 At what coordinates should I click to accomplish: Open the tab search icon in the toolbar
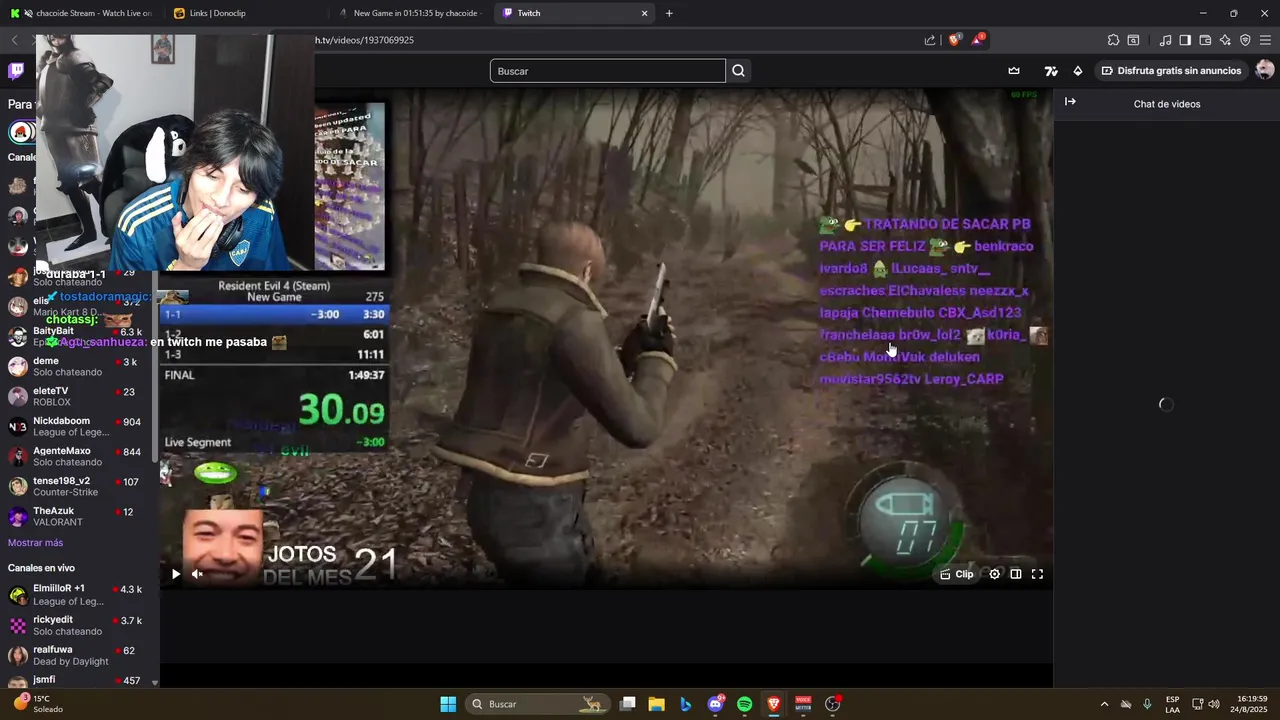click(x=1133, y=40)
